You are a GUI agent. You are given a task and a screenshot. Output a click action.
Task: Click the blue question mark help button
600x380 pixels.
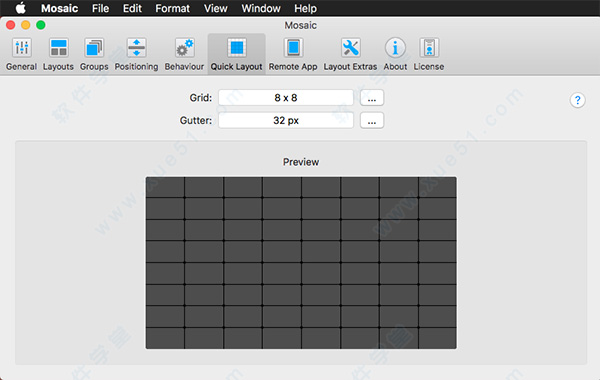(x=577, y=100)
